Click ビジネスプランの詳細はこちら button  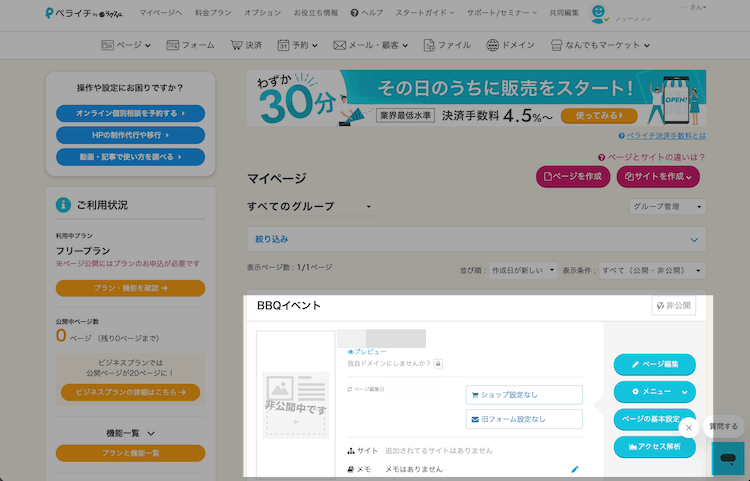[131, 392]
